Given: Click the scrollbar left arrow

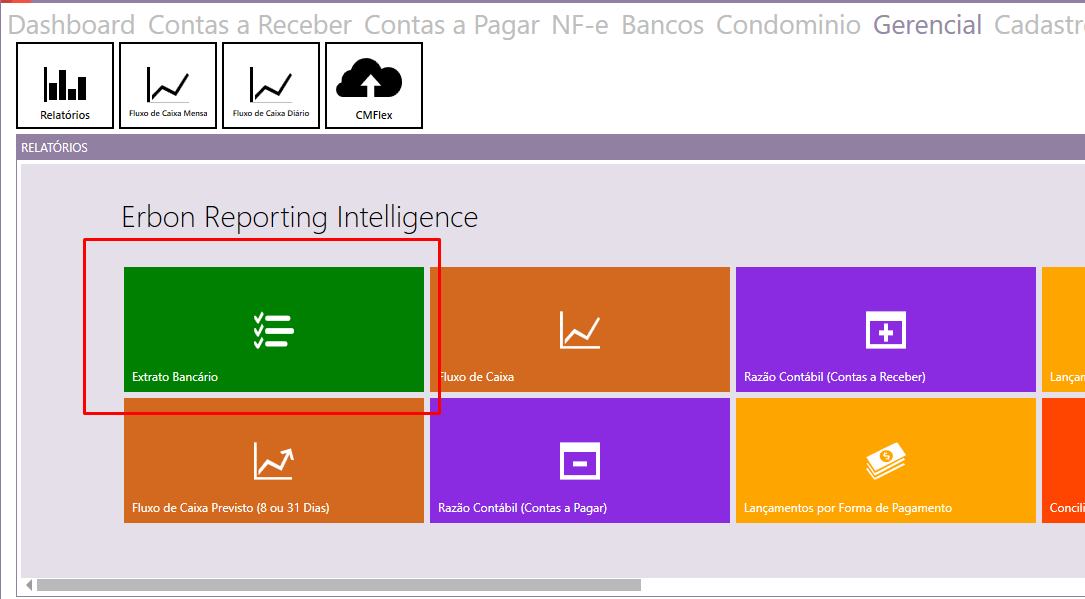Looking at the screenshot, I should point(28,585).
